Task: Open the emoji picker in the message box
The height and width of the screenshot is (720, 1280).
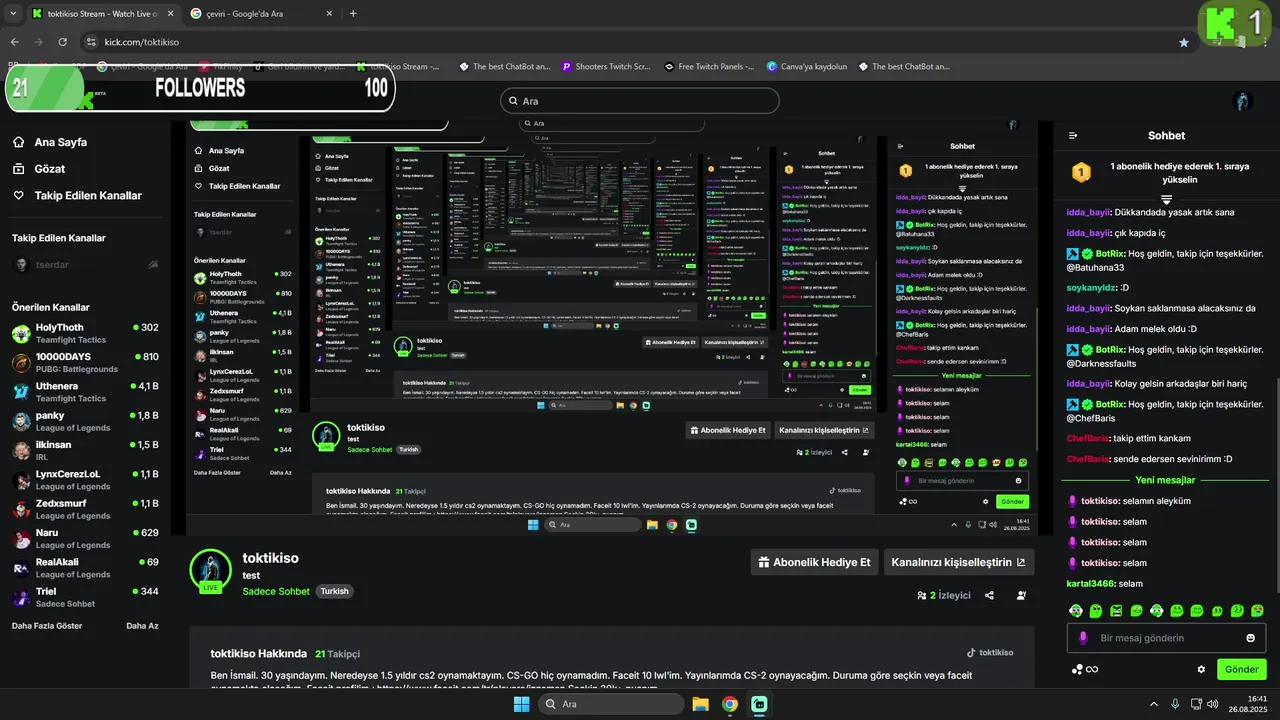Action: [x=1251, y=638]
